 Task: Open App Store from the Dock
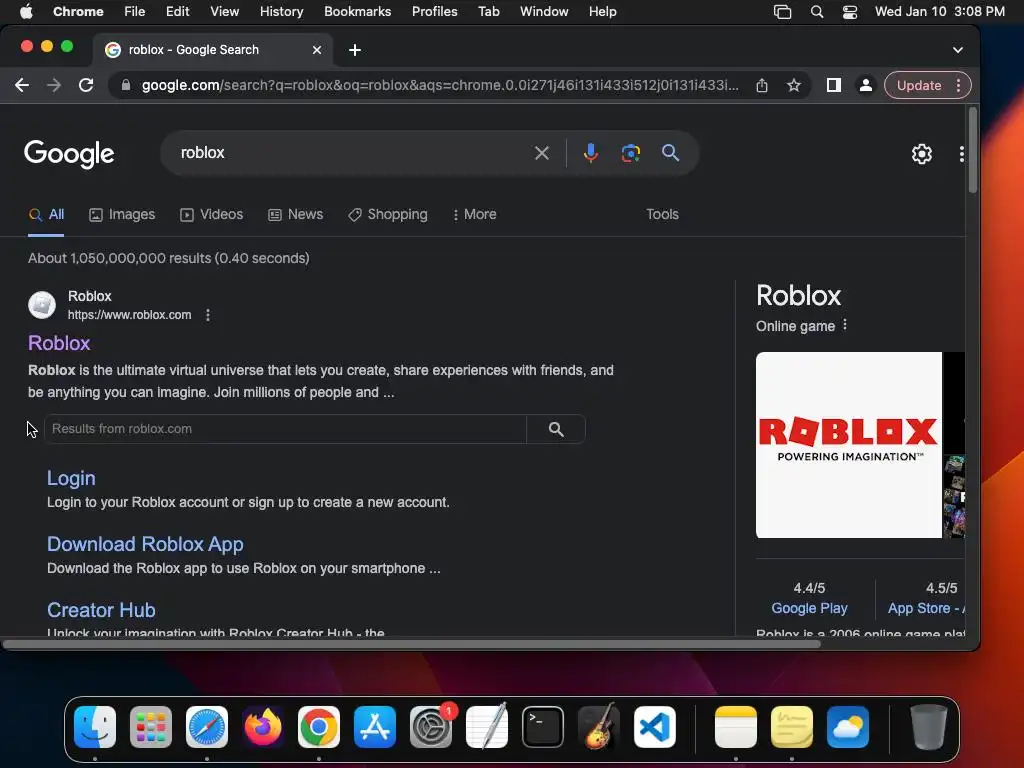pyautogui.click(x=375, y=727)
